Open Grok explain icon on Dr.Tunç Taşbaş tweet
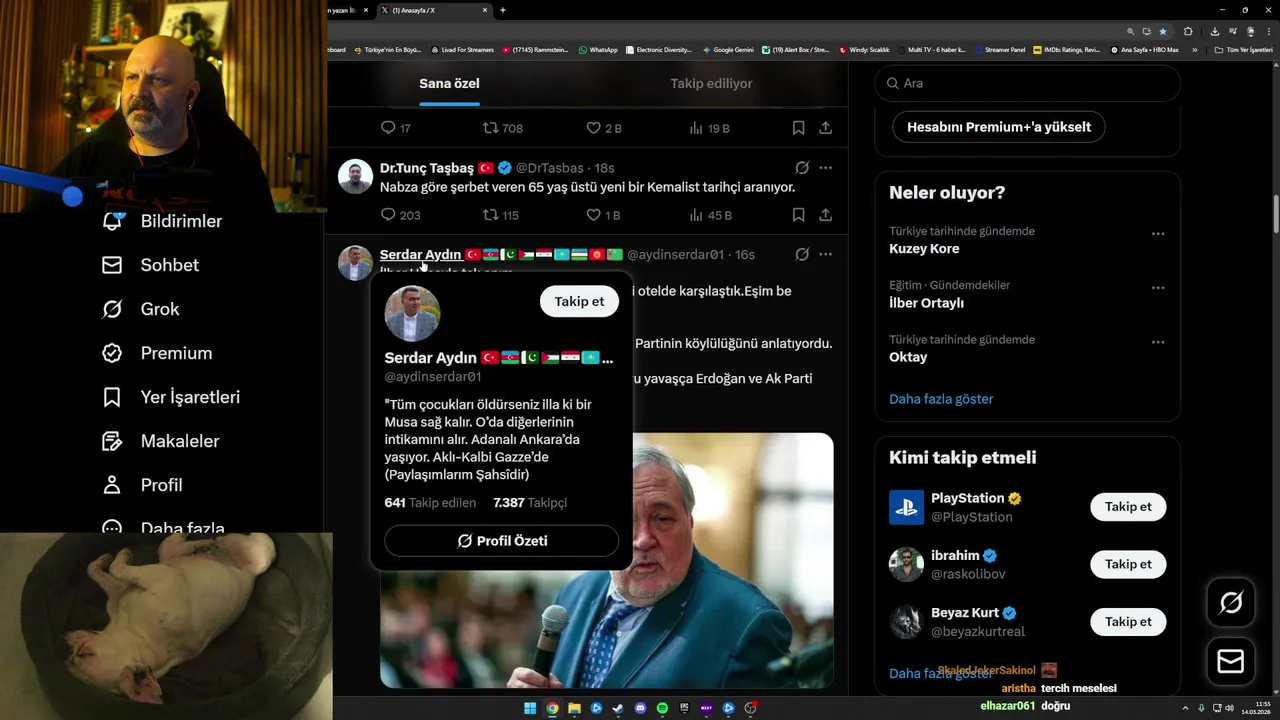The width and height of the screenshot is (1280, 720). 802,168
